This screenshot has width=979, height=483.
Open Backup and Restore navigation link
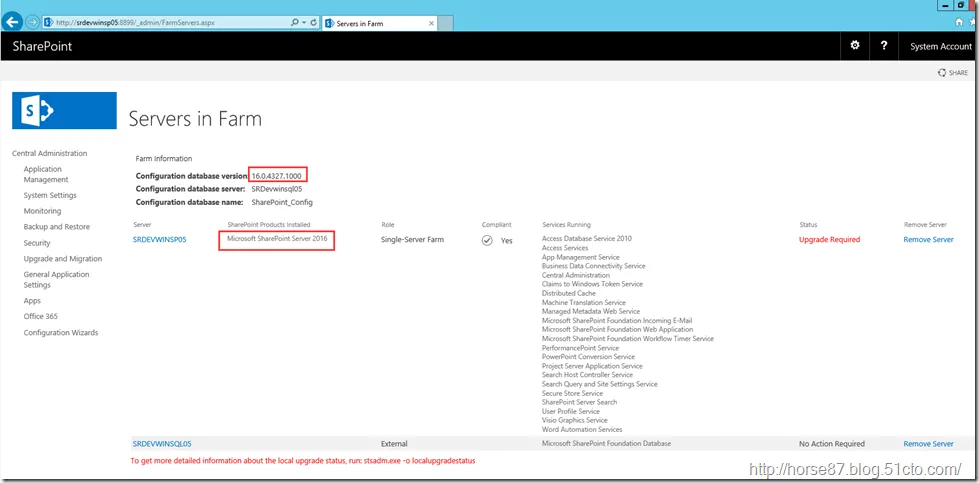(x=57, y=227)
